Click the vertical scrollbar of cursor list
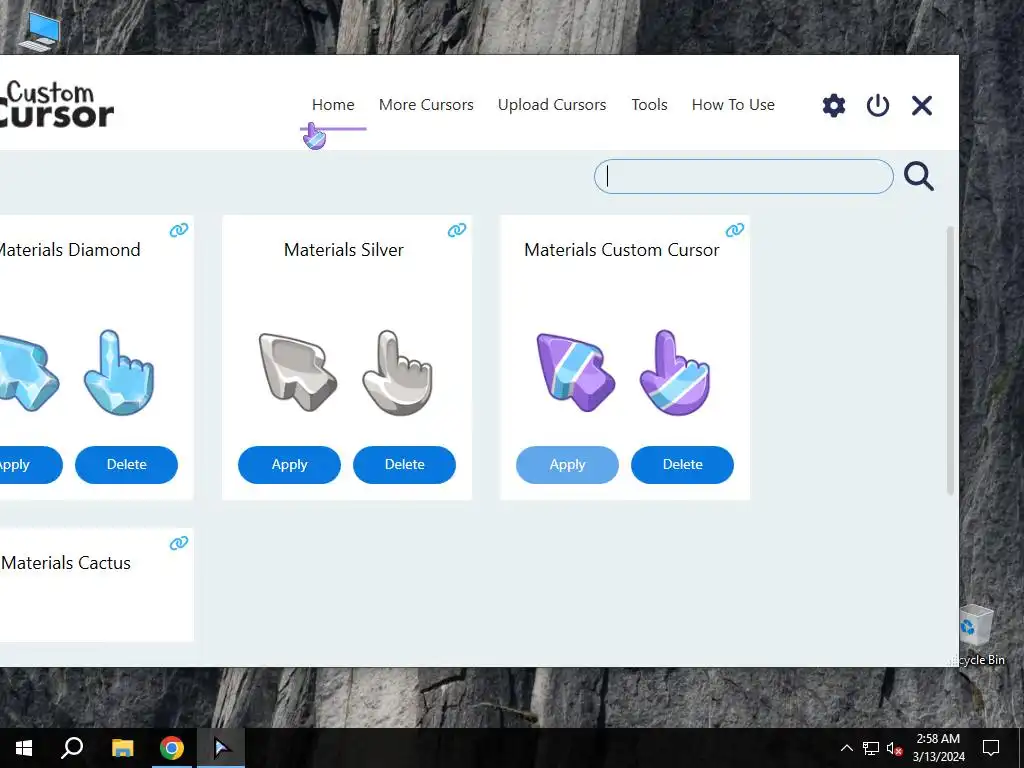 [x=950, y=360]
